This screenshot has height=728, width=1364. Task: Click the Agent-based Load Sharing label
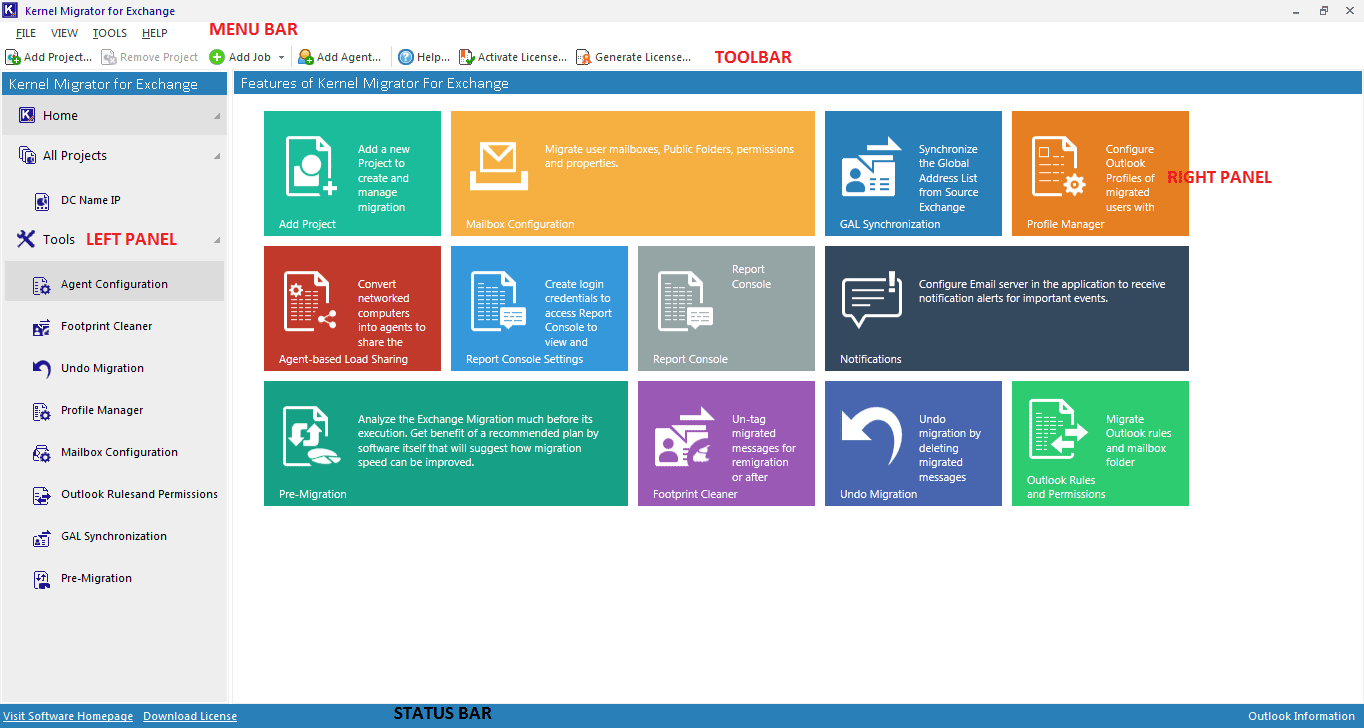coord(343,359)
